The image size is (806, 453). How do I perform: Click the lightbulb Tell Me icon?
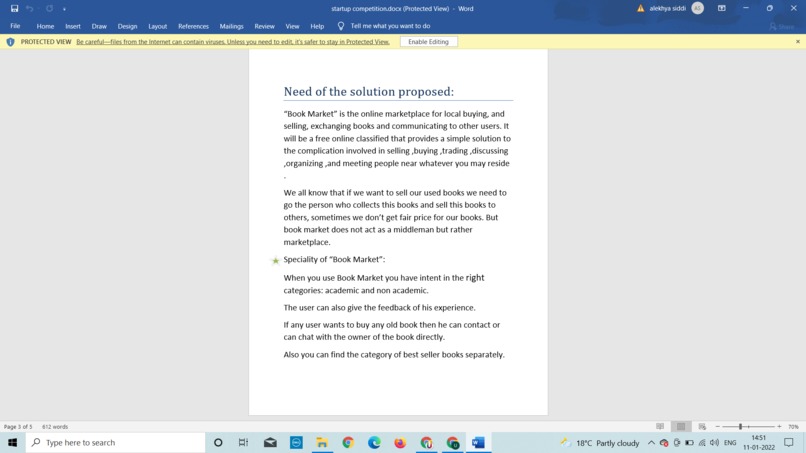(x=341, y=26)
